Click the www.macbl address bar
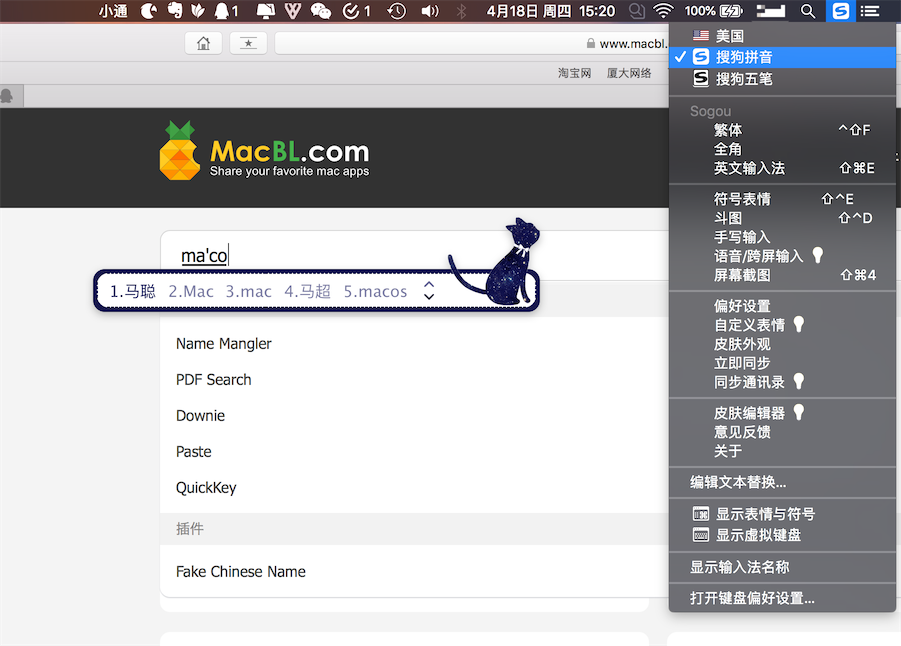Screen dimensions: 901x646 tap(472, 43)
